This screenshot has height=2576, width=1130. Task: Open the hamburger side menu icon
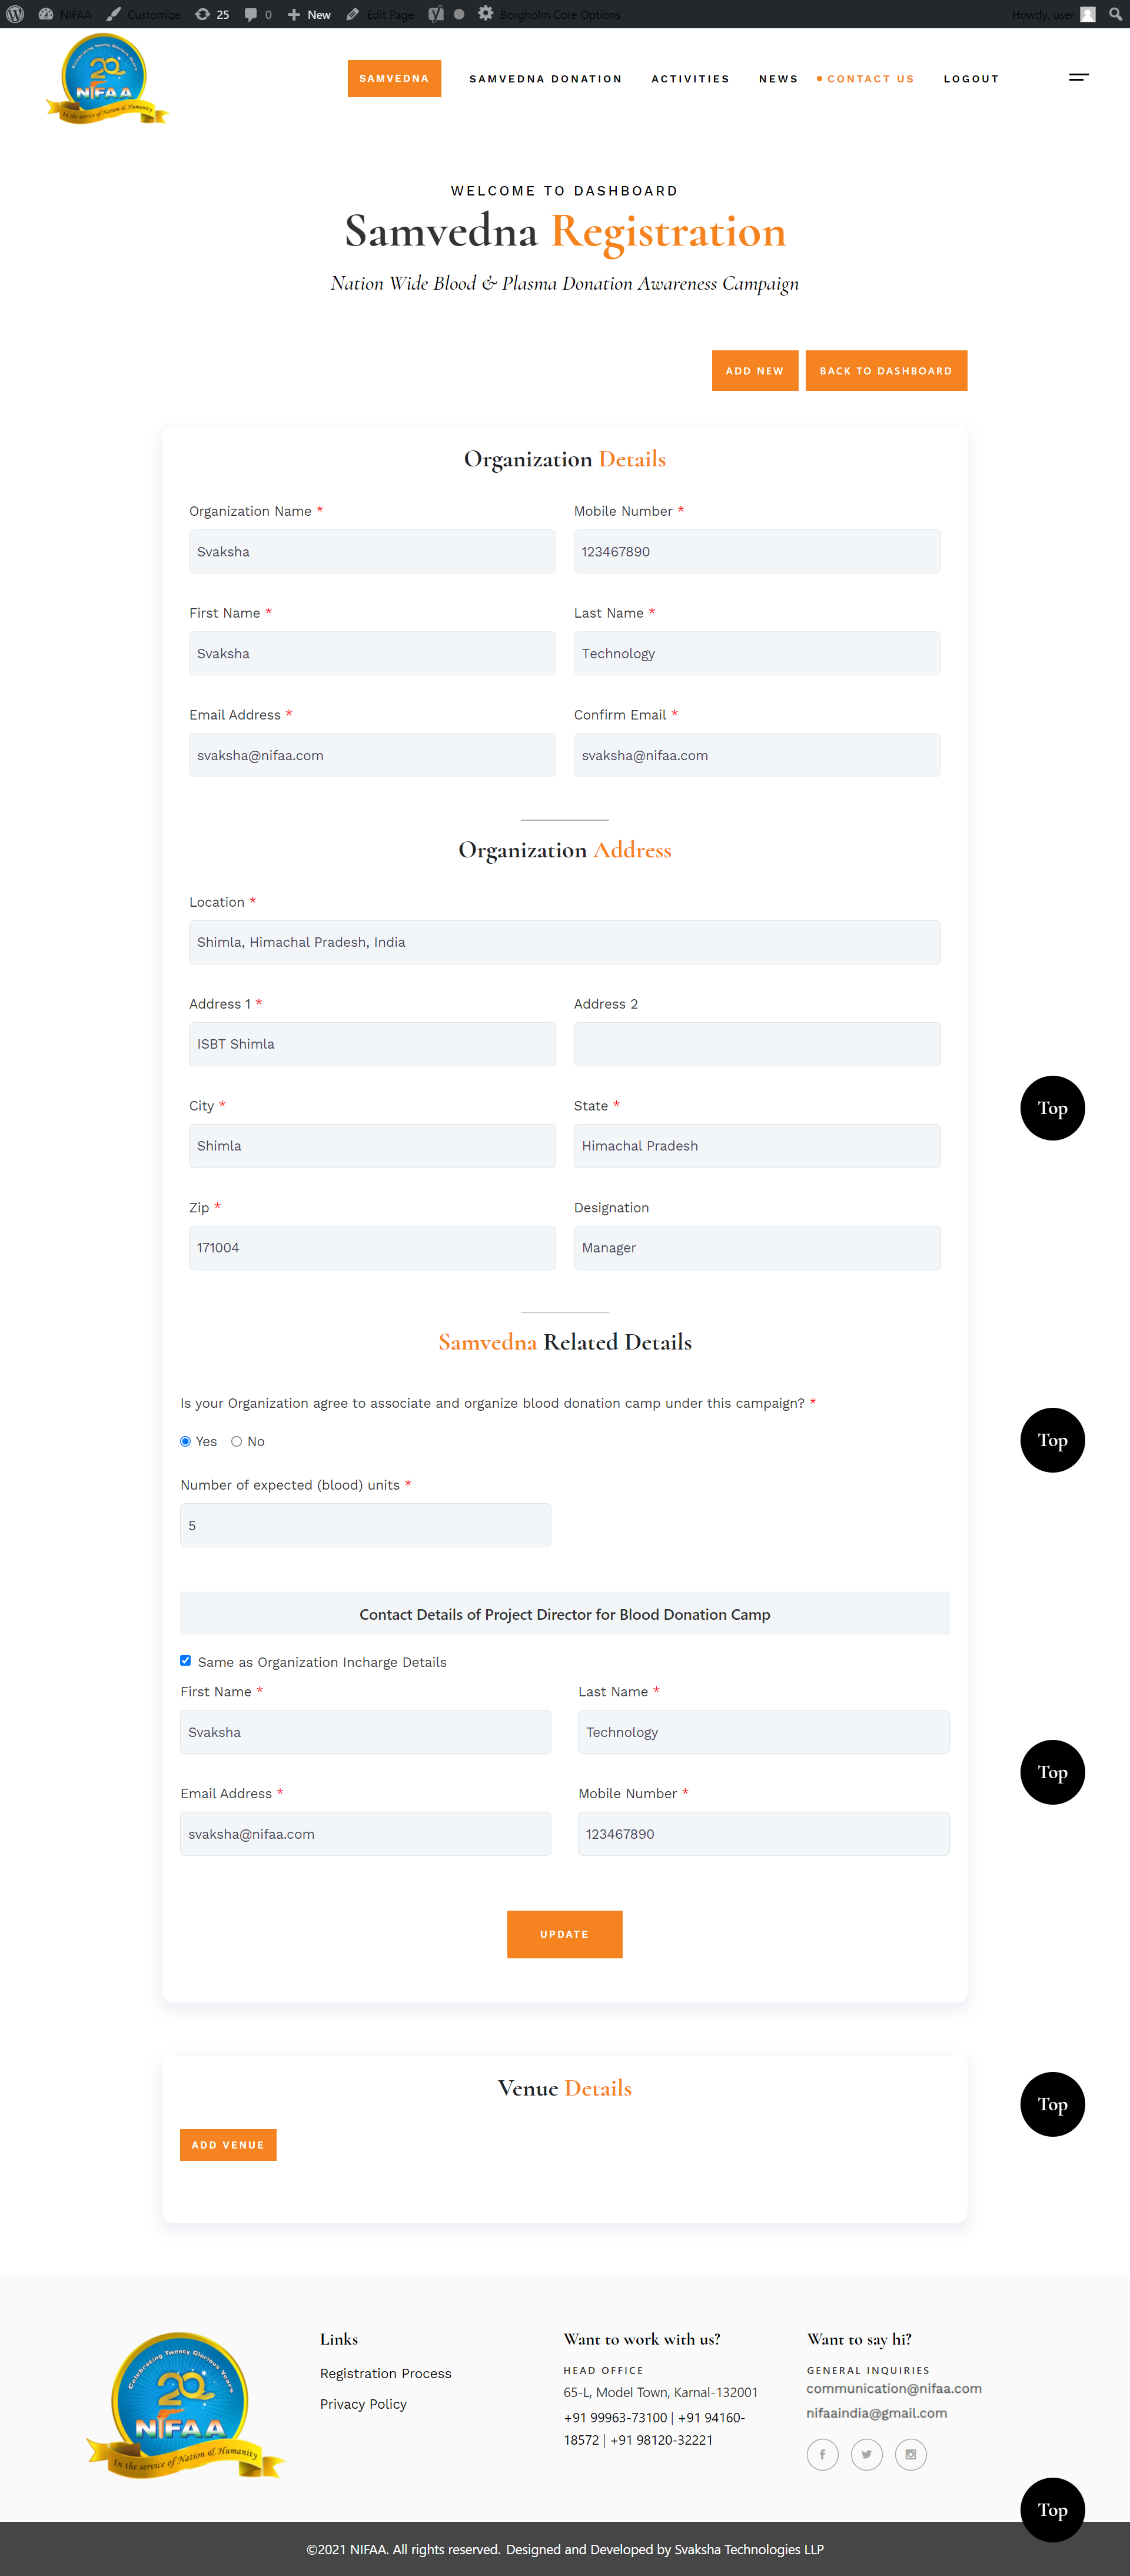click(1078, 77)
